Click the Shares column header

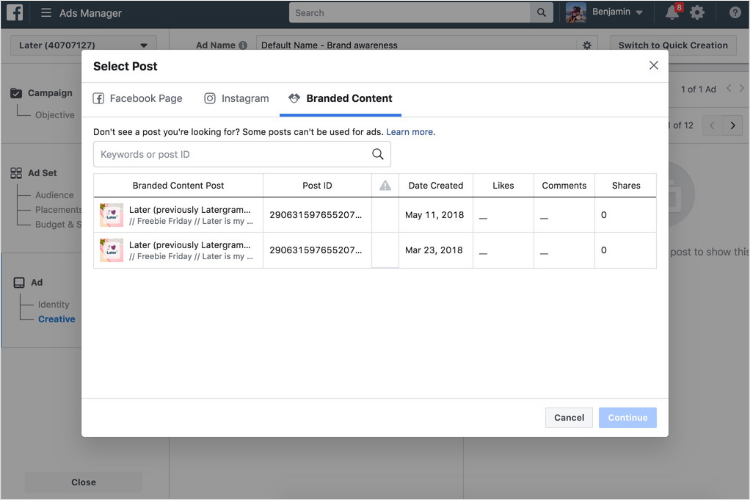point(626,186)
